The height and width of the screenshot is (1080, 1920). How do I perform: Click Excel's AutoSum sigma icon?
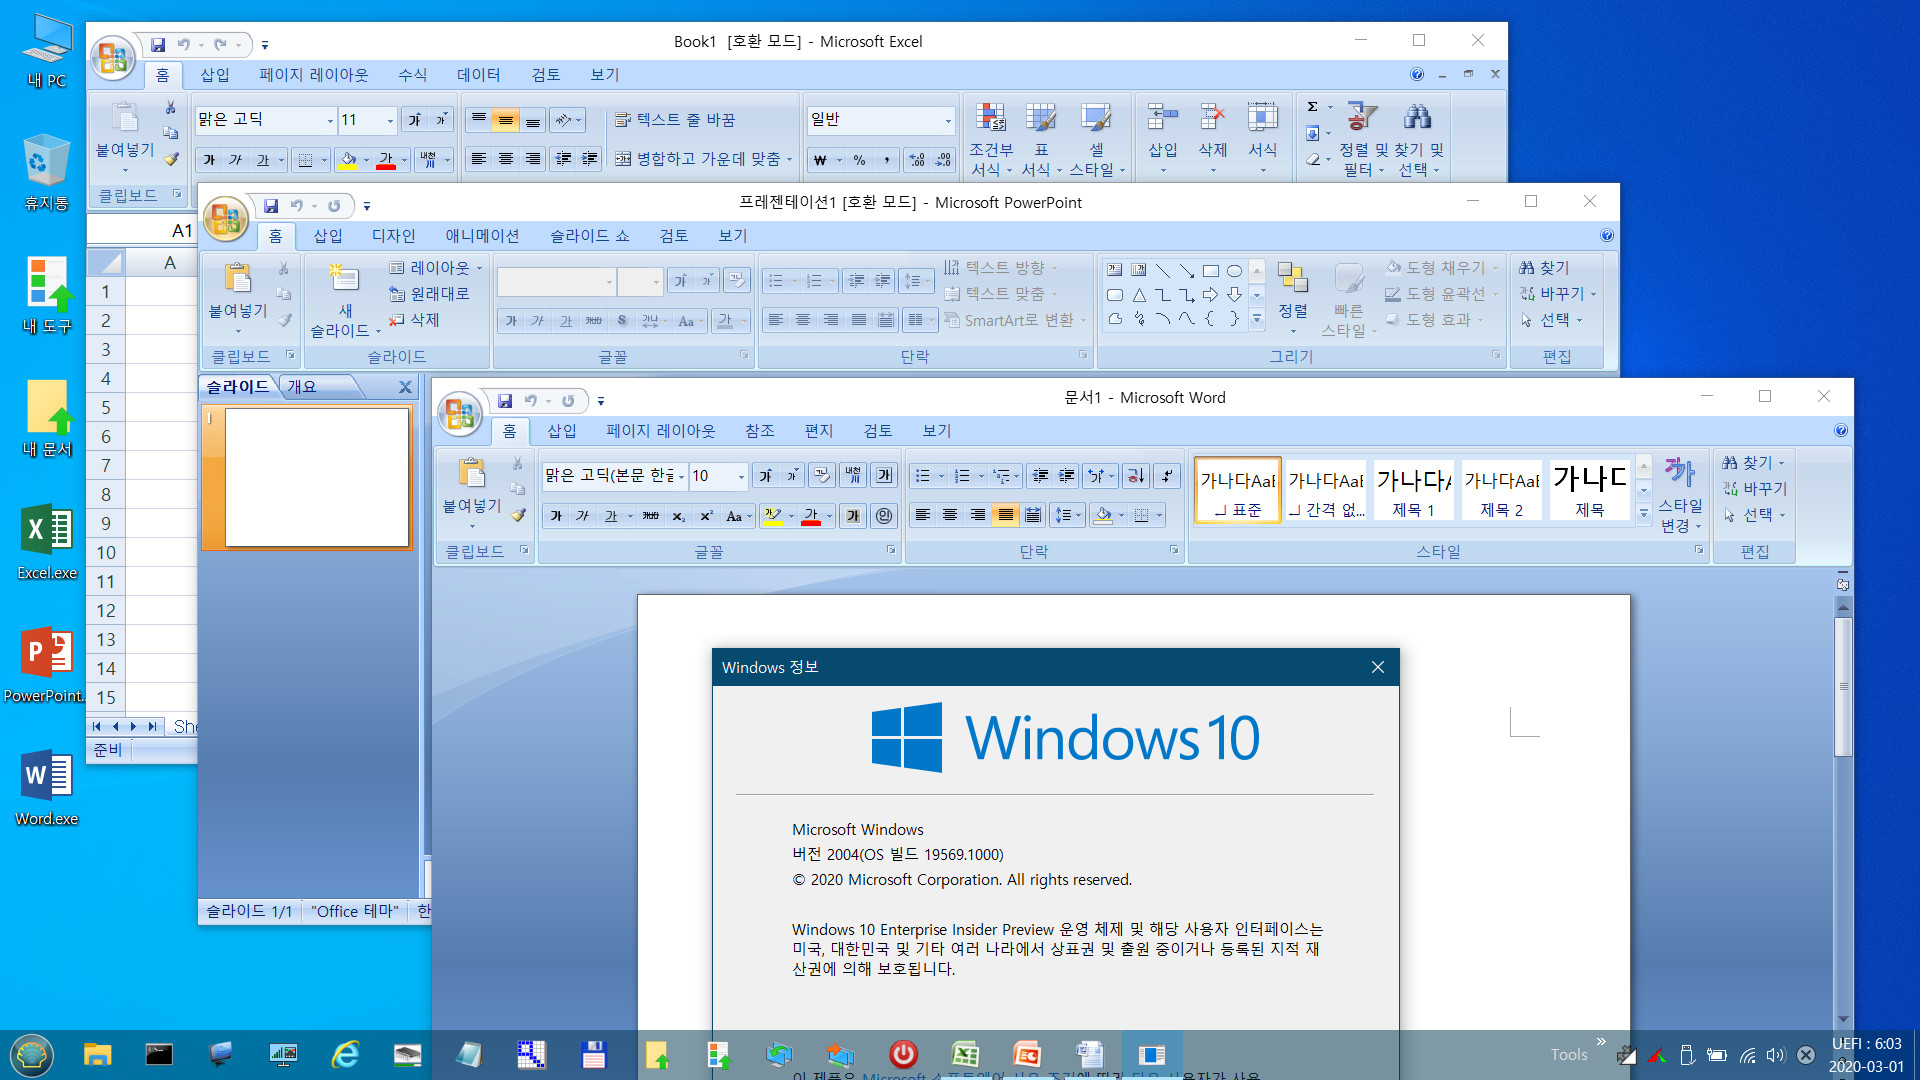pyautogui.click(x=1313, y=107)
